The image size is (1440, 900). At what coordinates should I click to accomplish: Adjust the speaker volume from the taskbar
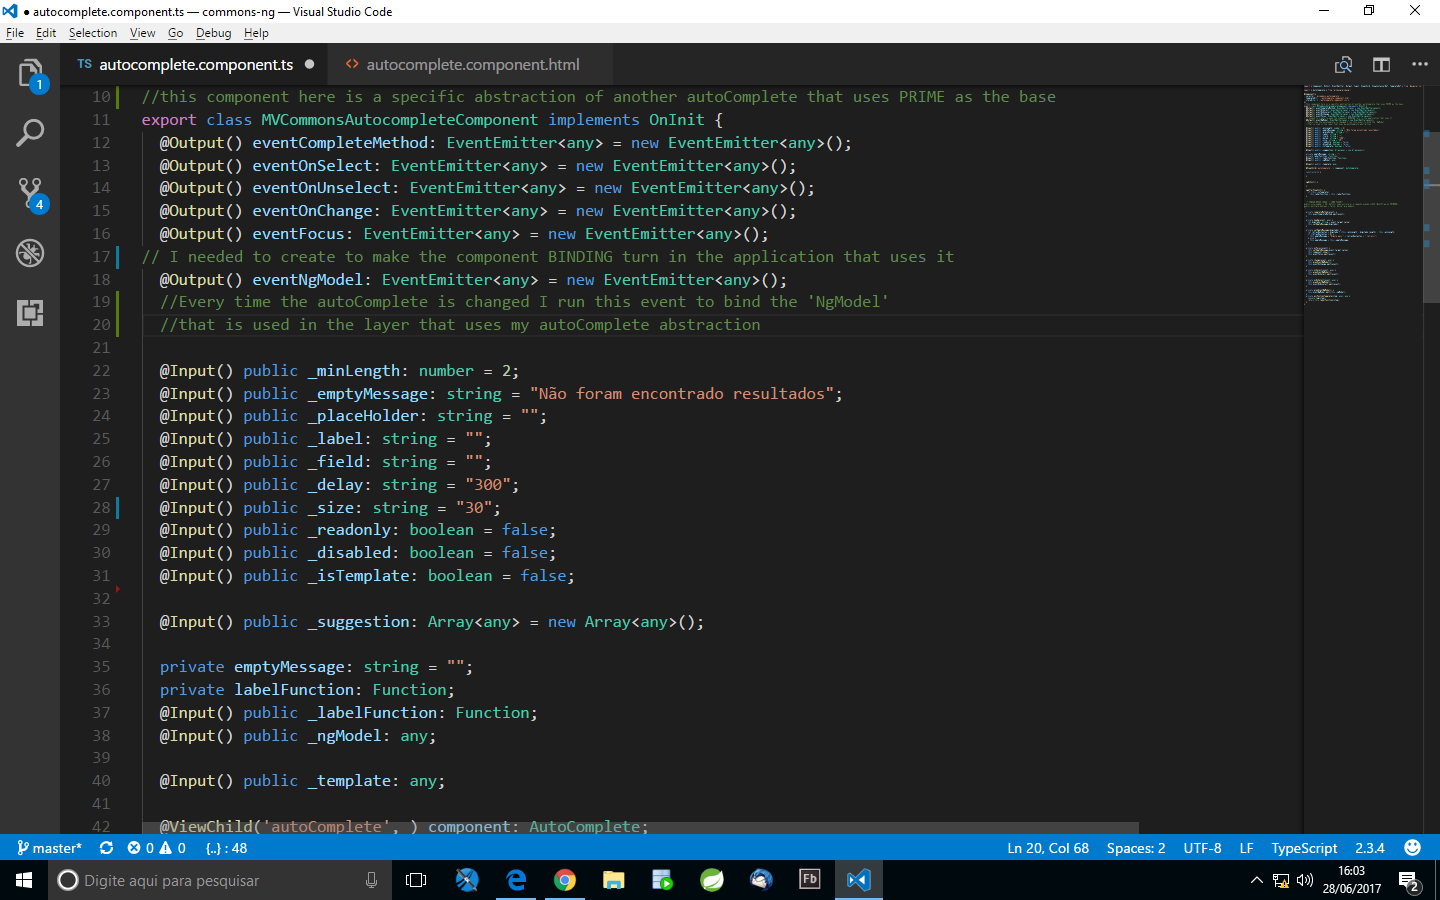tap(1304, 881)
